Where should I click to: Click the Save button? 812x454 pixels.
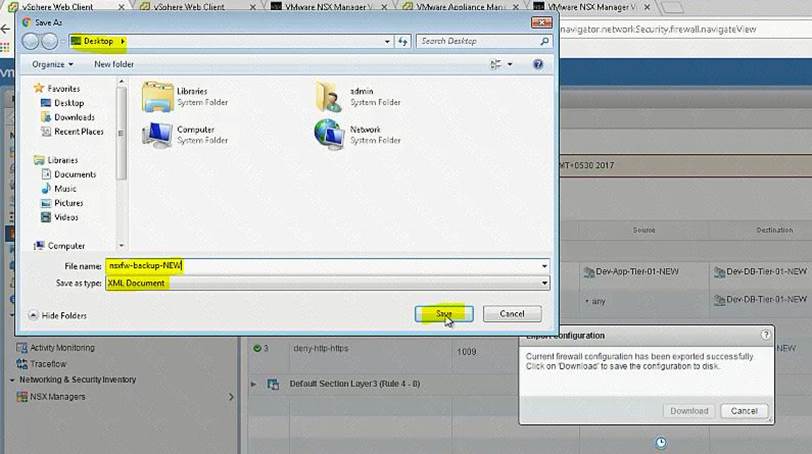(444, 314)
